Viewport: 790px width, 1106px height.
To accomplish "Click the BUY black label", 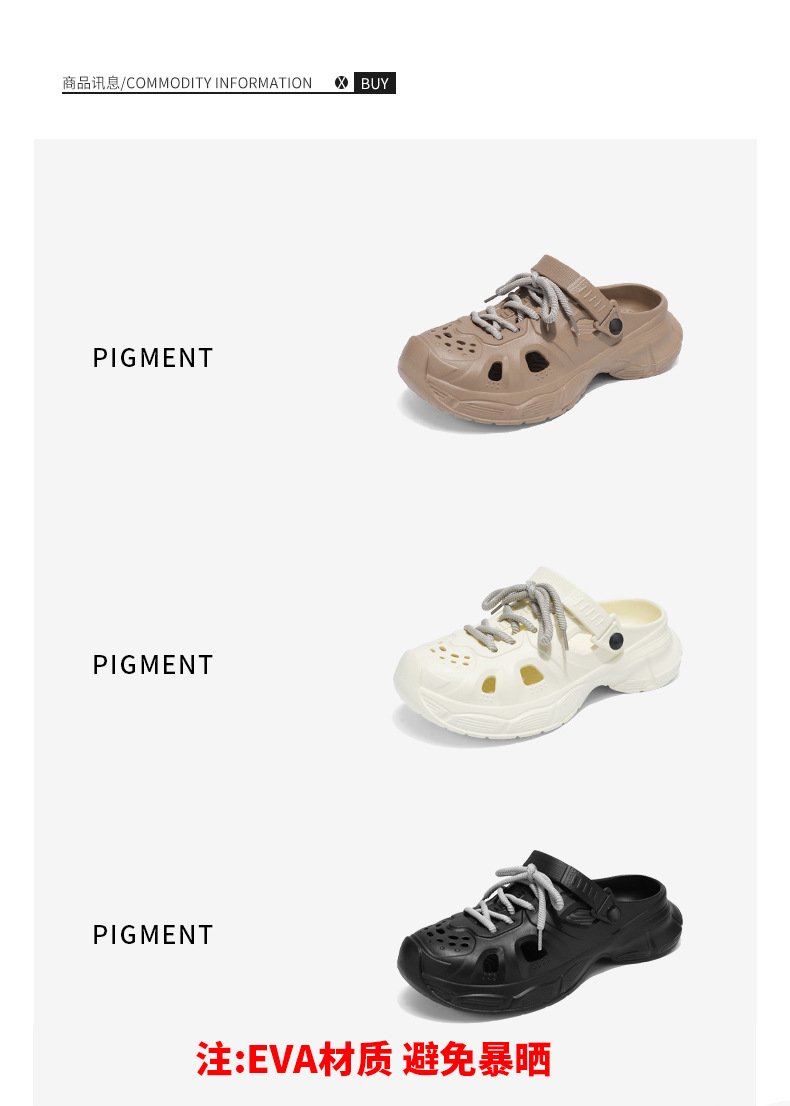I will coord(374,83).
